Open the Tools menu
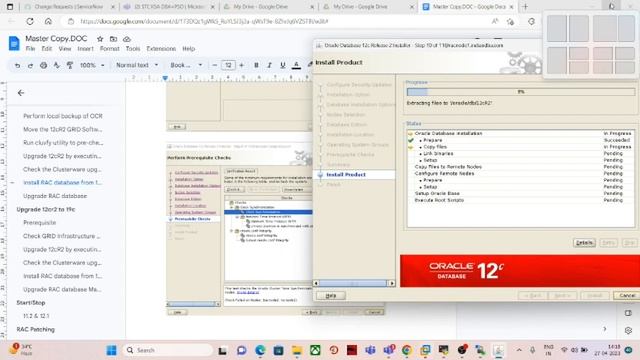This screenshot has height=360, width=640. (133, 49)
